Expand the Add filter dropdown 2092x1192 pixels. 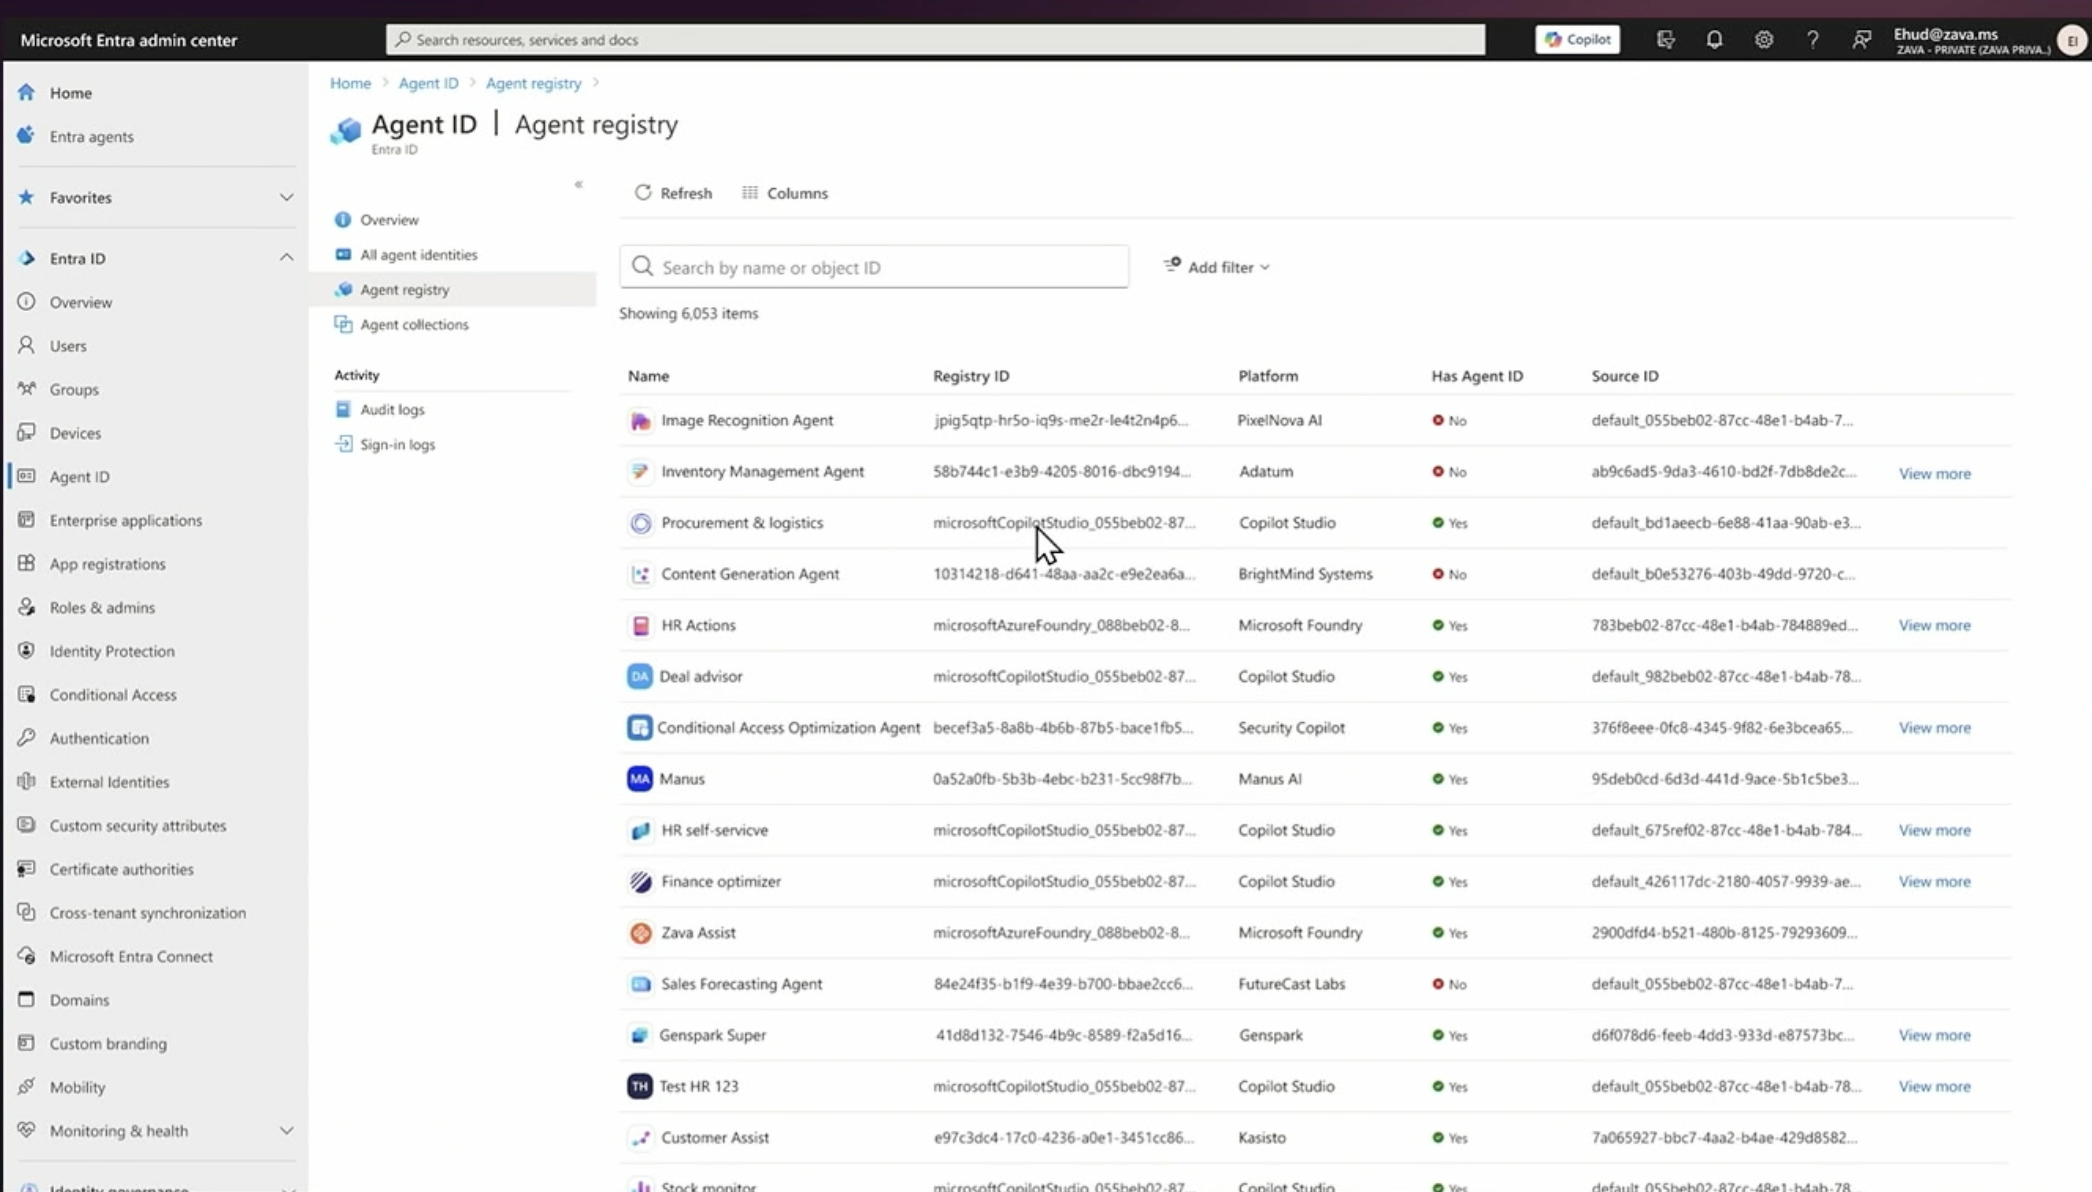coord(1217,267)
